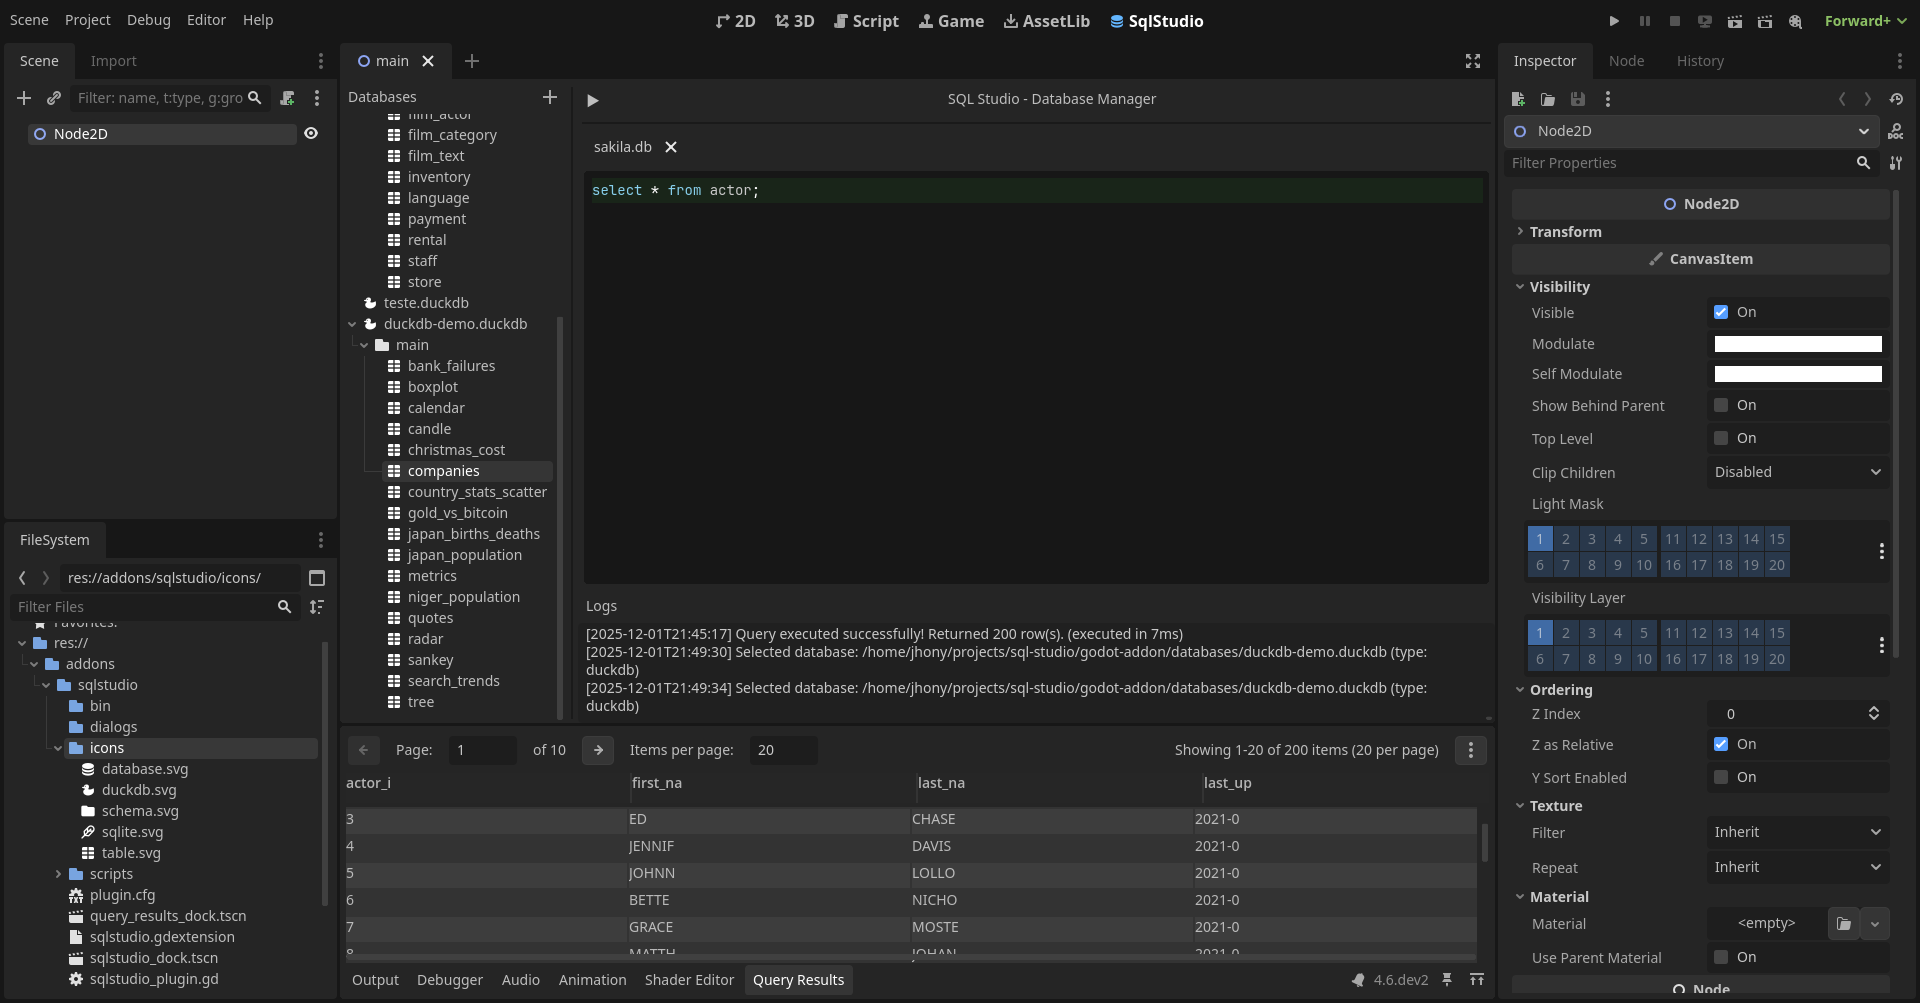Click the Z Index stepper arrows

pyautogui.click(x=1873, y=713)
